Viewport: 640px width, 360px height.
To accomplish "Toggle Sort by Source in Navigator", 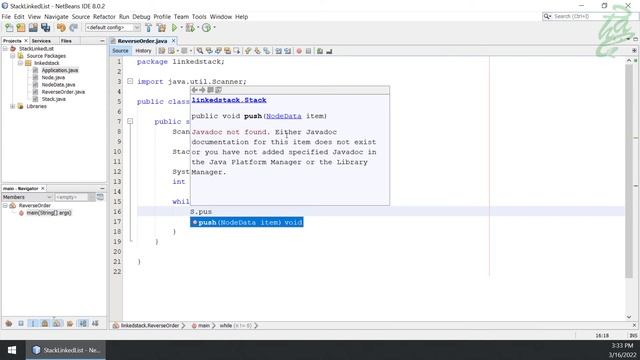I will (95, 323).
